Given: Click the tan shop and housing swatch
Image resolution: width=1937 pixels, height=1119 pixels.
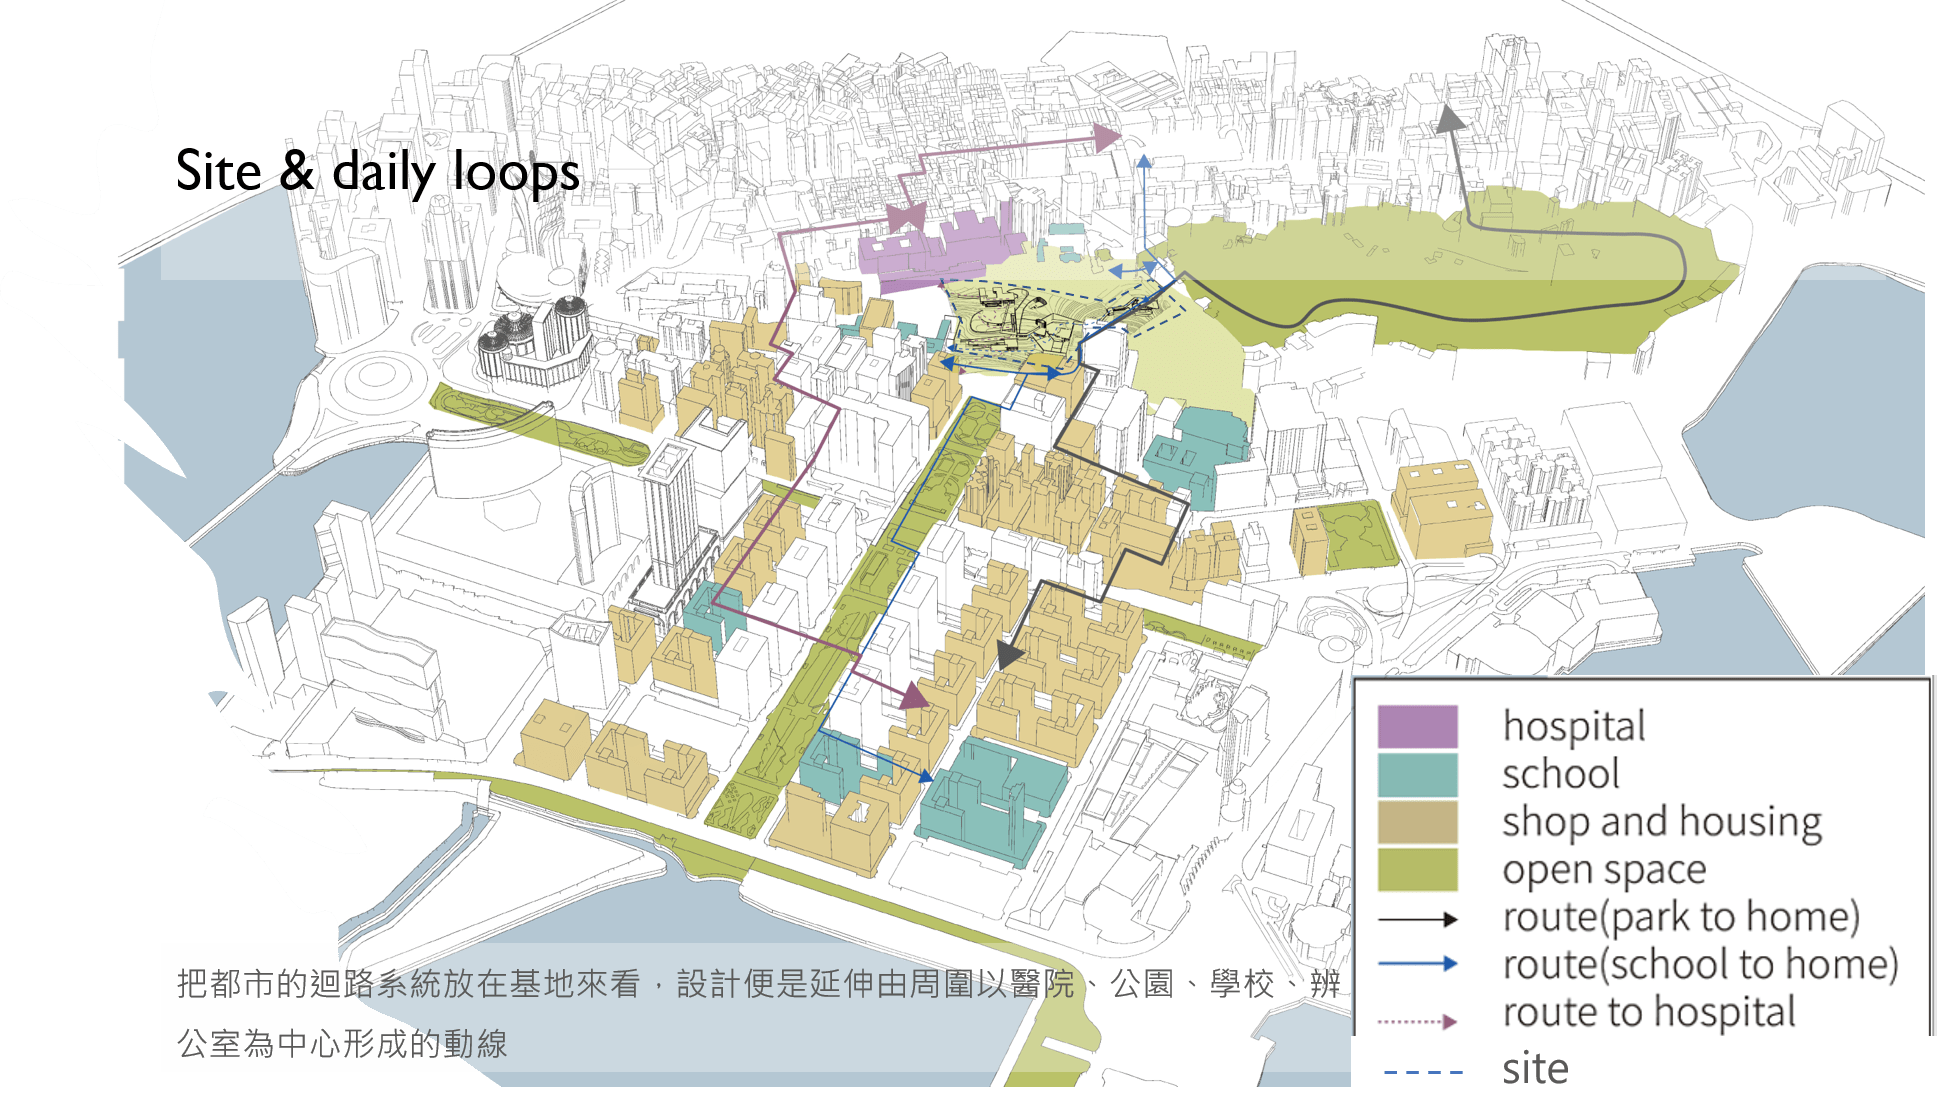Looking at the screenshot, I should pos(1417,822).
